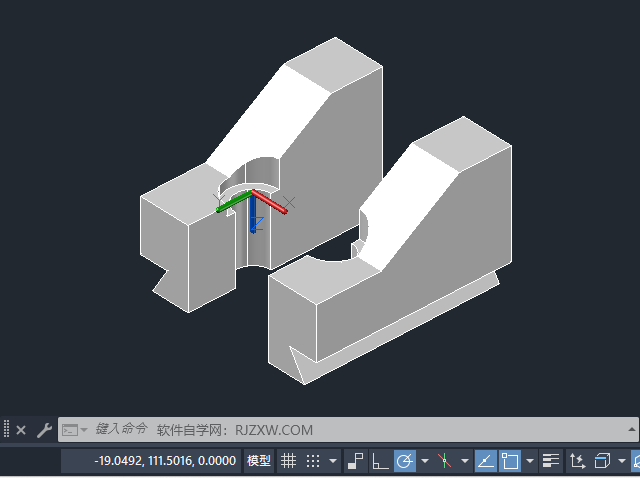Turn off 2D object snap

click(x=510, y=461)
